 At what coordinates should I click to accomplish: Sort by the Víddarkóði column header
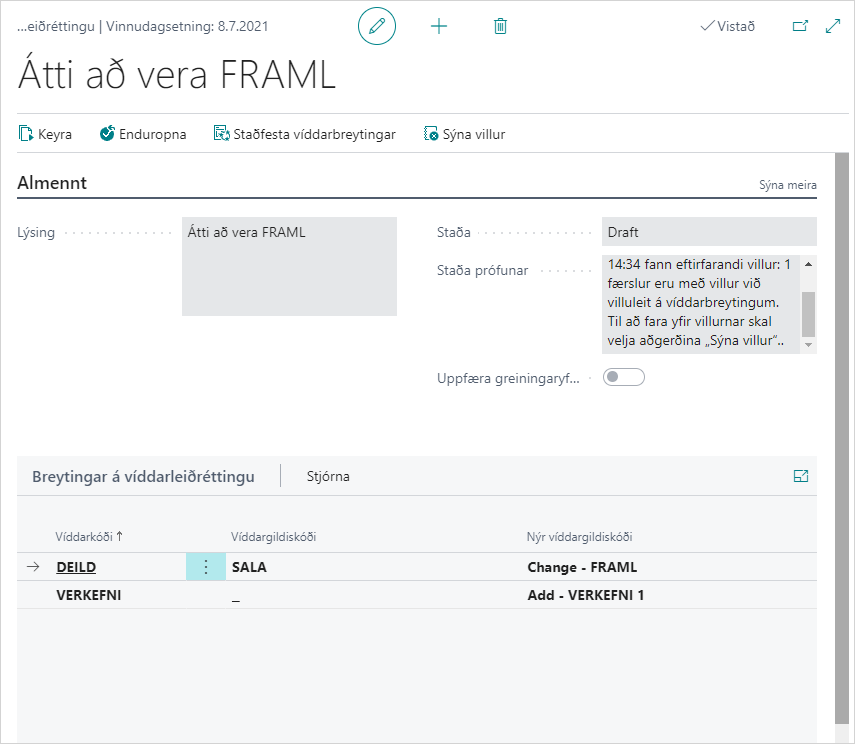point(88,537)
